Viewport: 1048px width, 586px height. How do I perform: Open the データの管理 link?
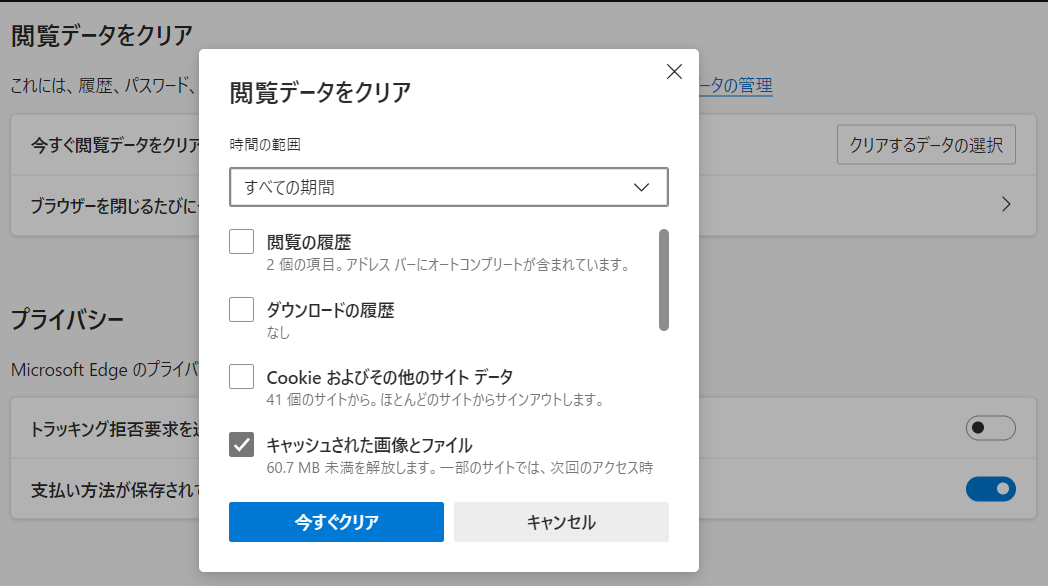[736, 86]
